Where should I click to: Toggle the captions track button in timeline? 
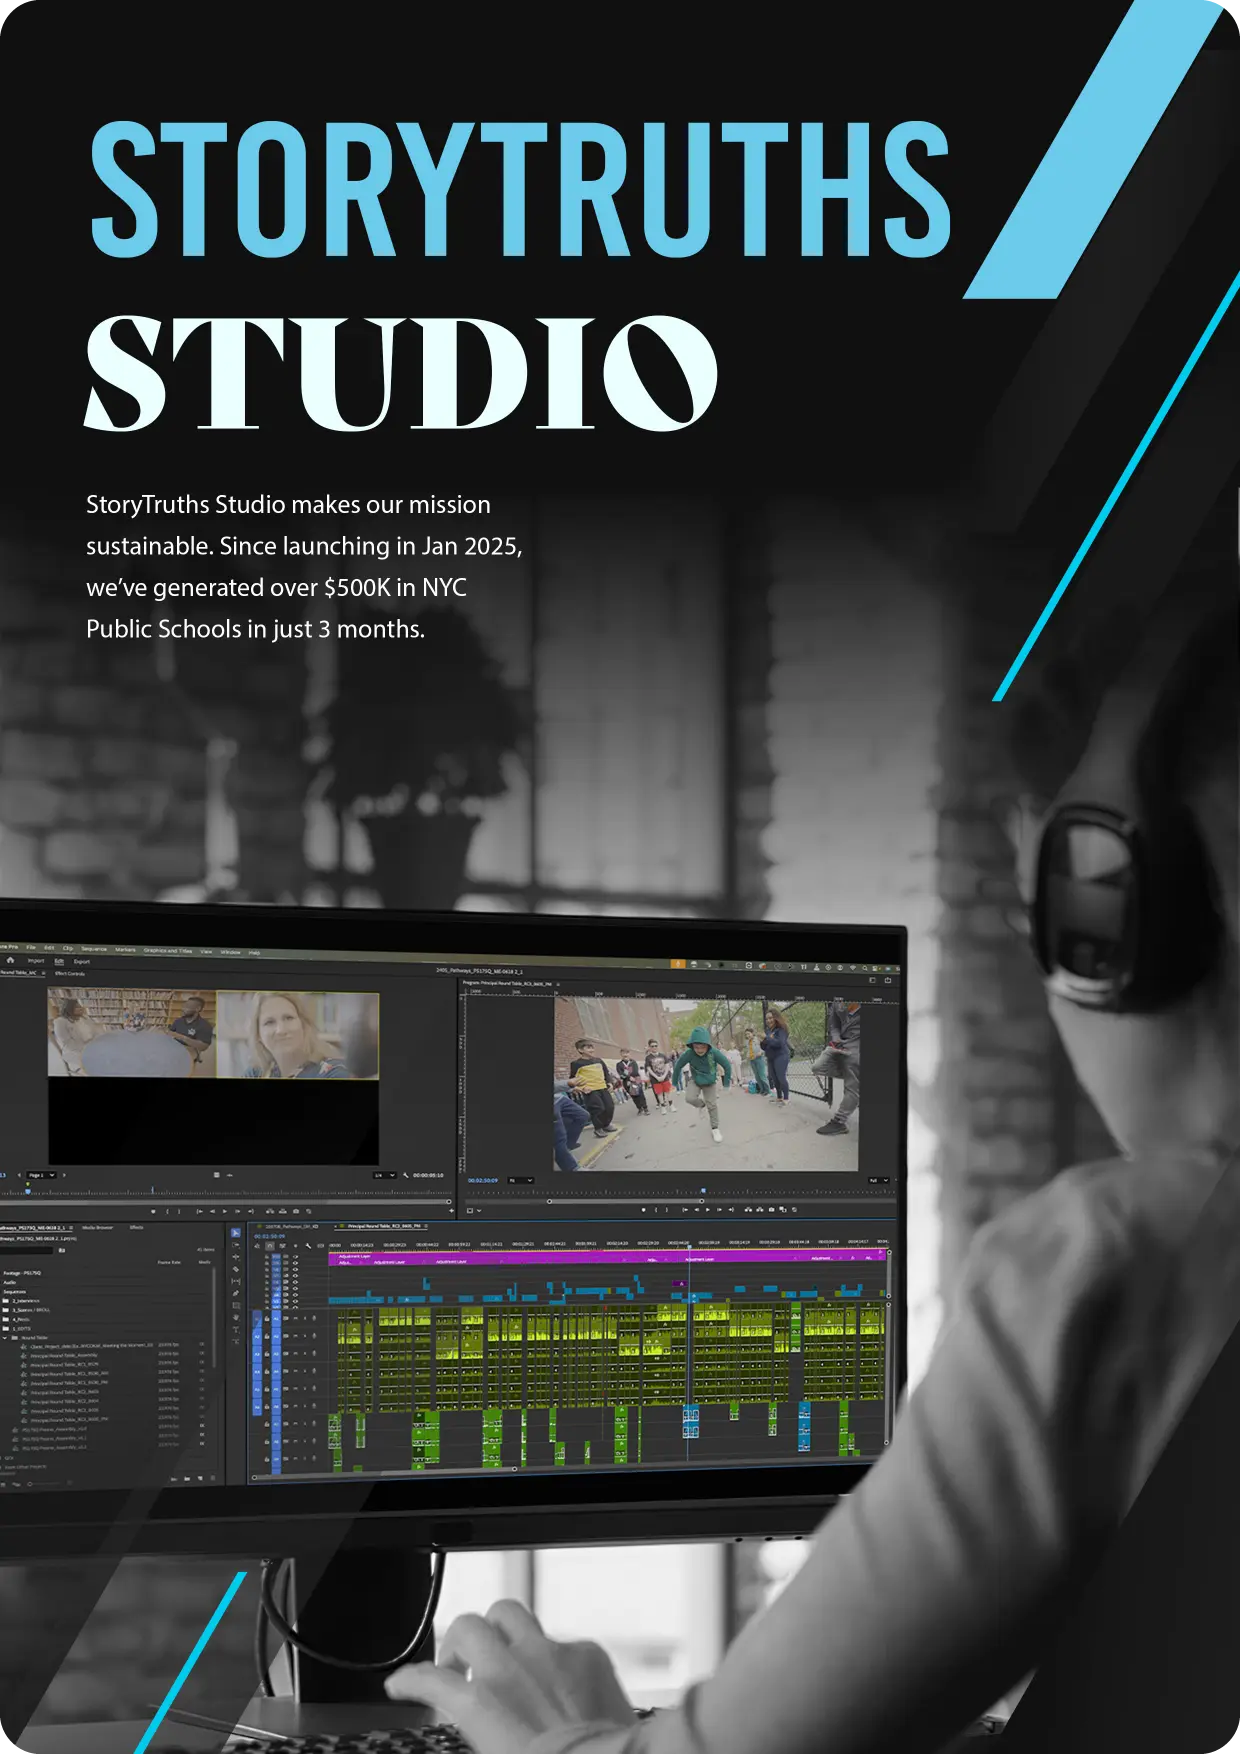tap(320, 1246)
